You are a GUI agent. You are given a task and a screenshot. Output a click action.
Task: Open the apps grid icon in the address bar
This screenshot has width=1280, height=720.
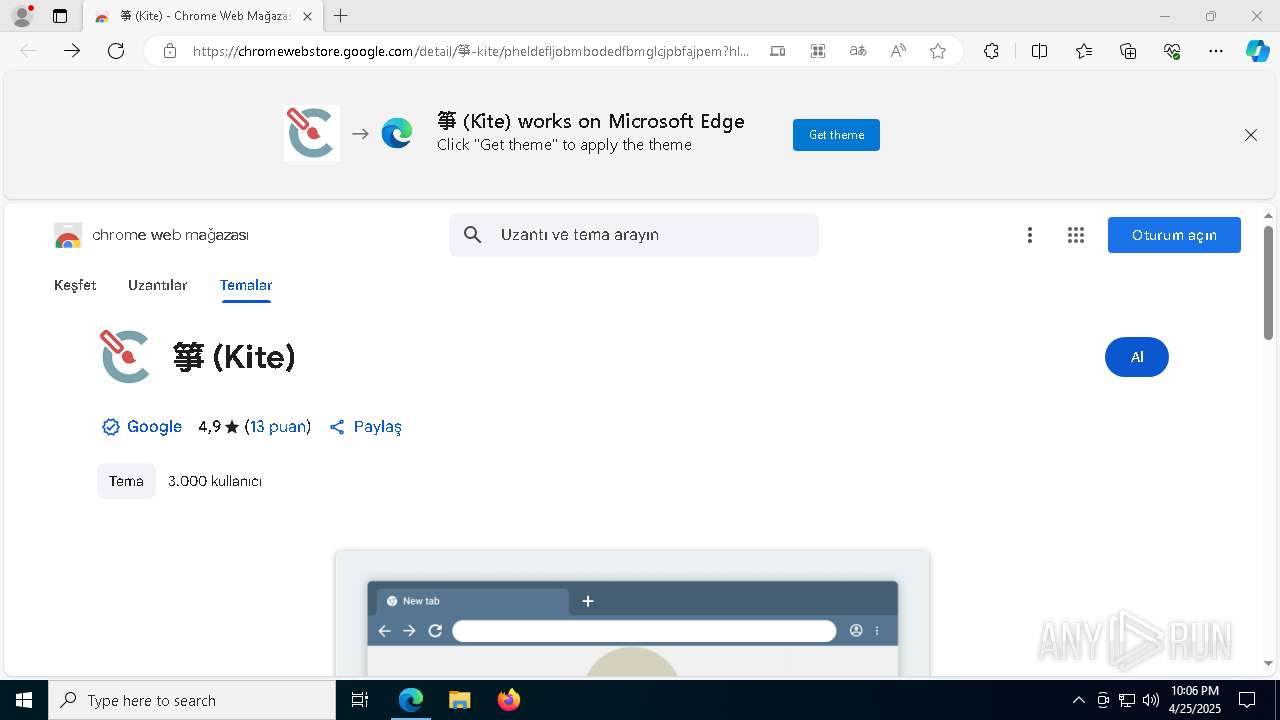tap(818, 51)
